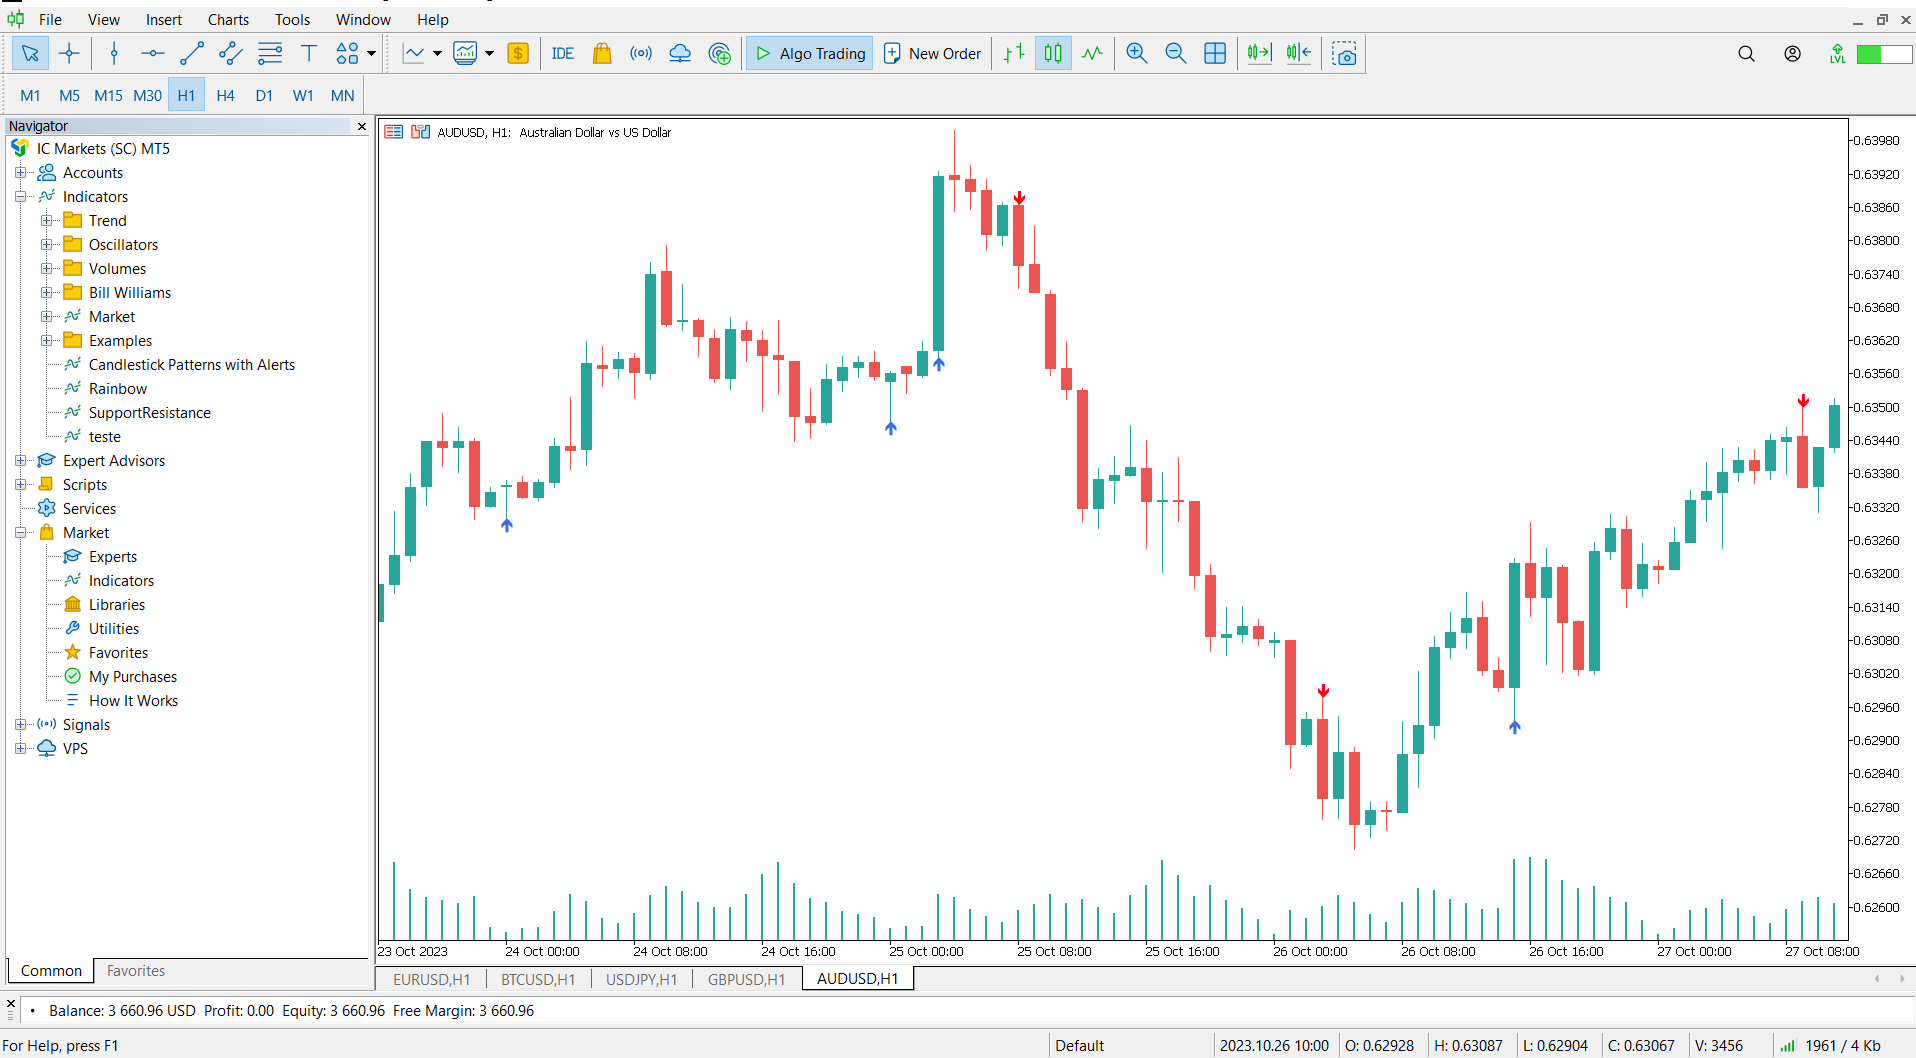Zoom out the chart
Viewport: 1916px width, 1058px height.
(1175, 53)
